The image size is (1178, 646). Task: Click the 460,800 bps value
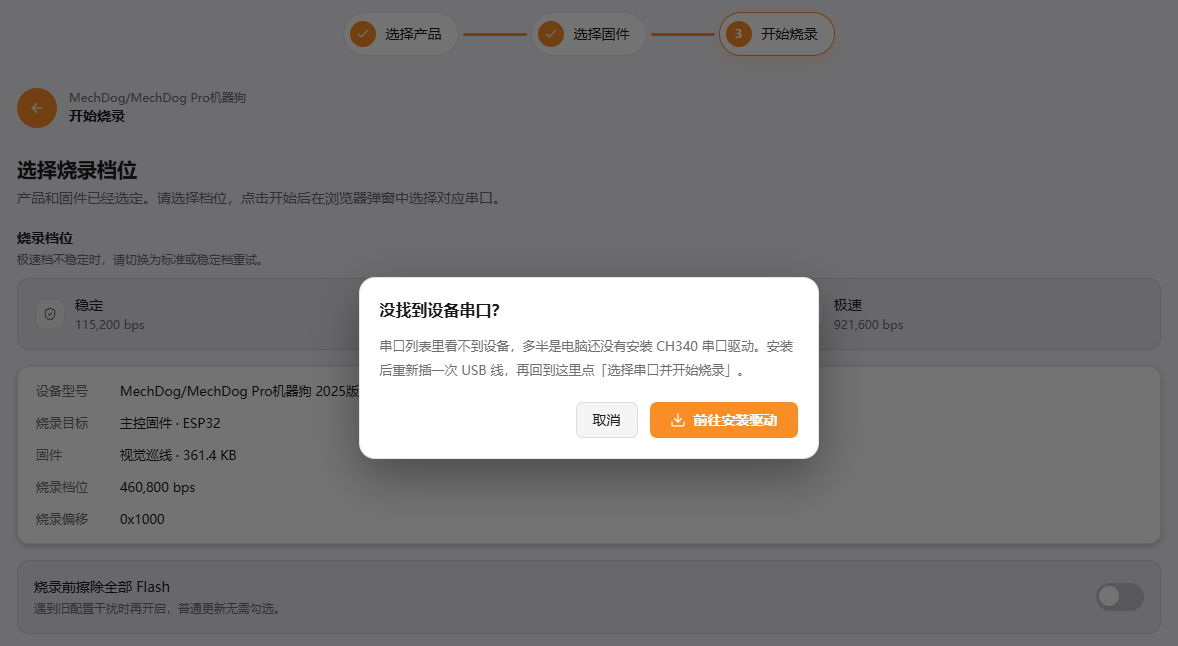tap(158, 487)
